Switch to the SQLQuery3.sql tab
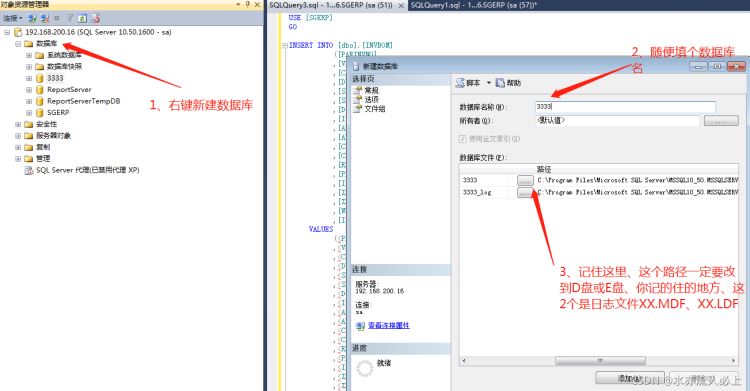The width and height of the screenshot is (750, 391). click(x=331, y=5)
